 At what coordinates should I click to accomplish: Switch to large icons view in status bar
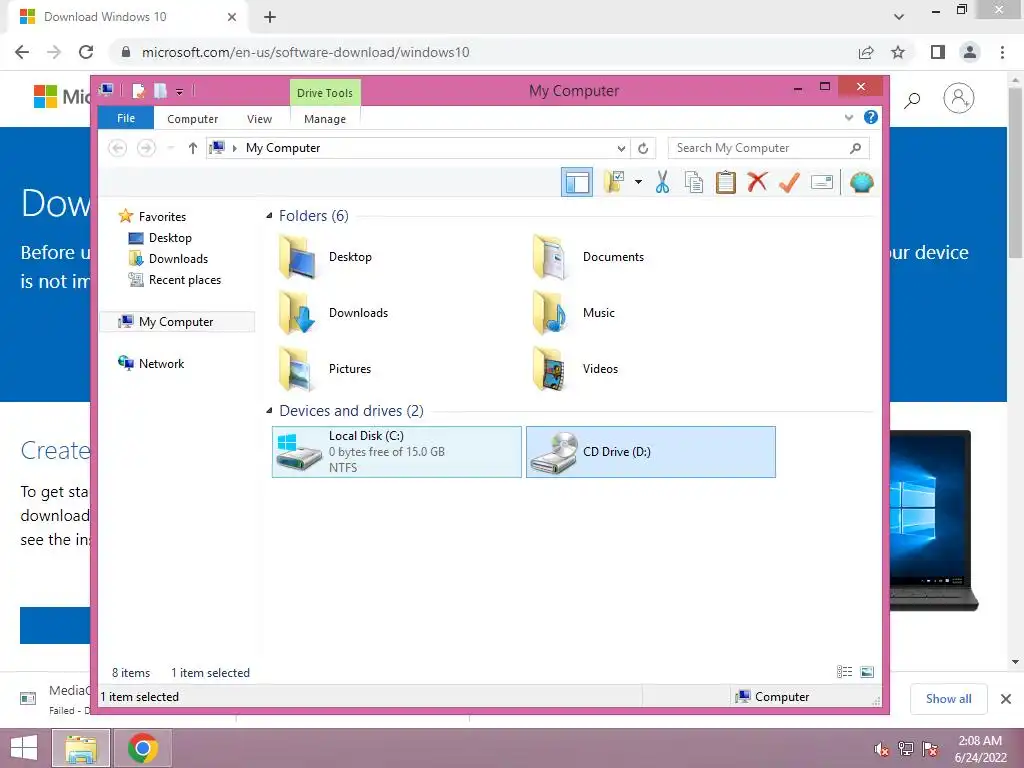(867, 672)
